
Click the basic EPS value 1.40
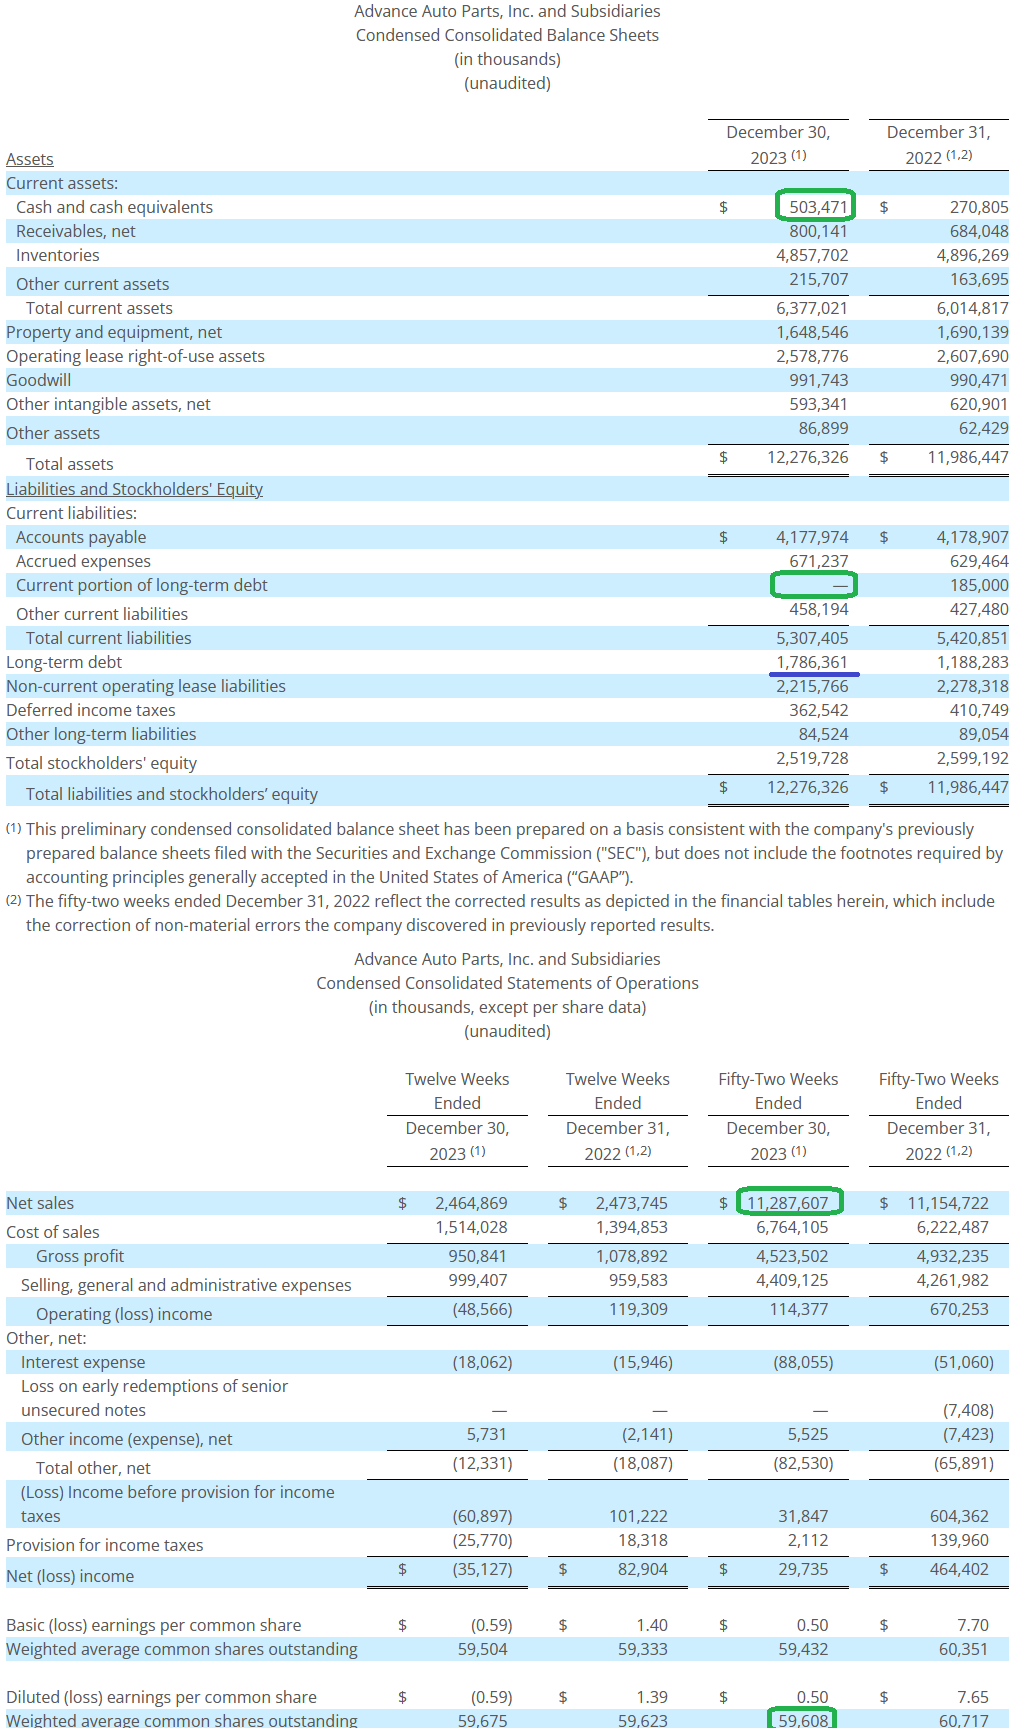[652, 1625]
